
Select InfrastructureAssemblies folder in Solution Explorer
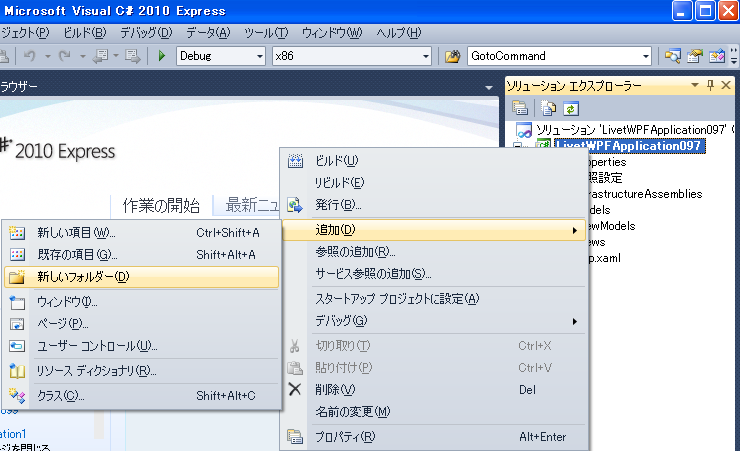(645, 194)
